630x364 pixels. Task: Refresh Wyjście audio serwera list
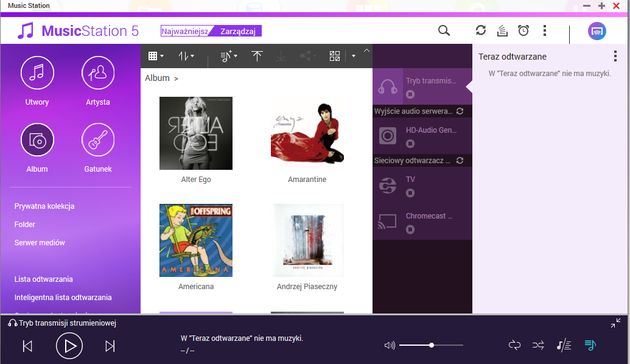tap(460, 111)
